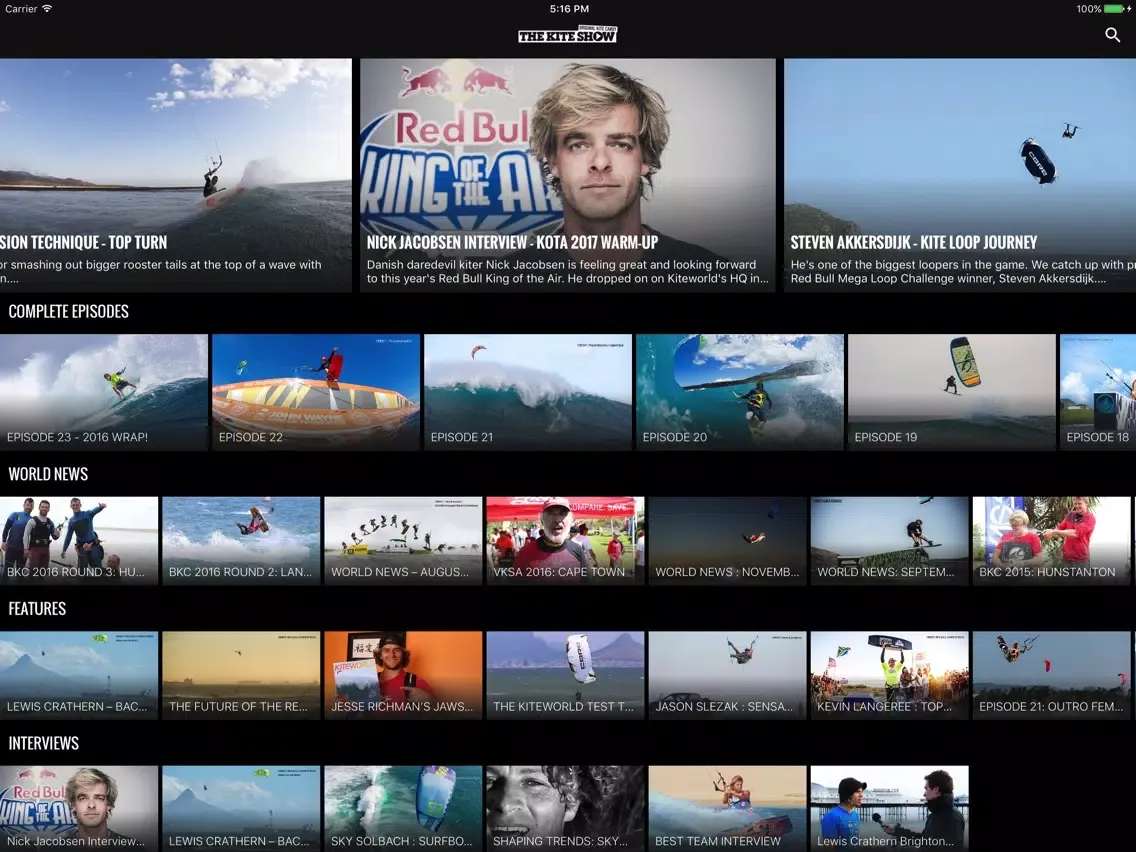Open the Technique Top Turn featured banner
The height and width of the screenshot is (852, 1136).
(176, 175)
